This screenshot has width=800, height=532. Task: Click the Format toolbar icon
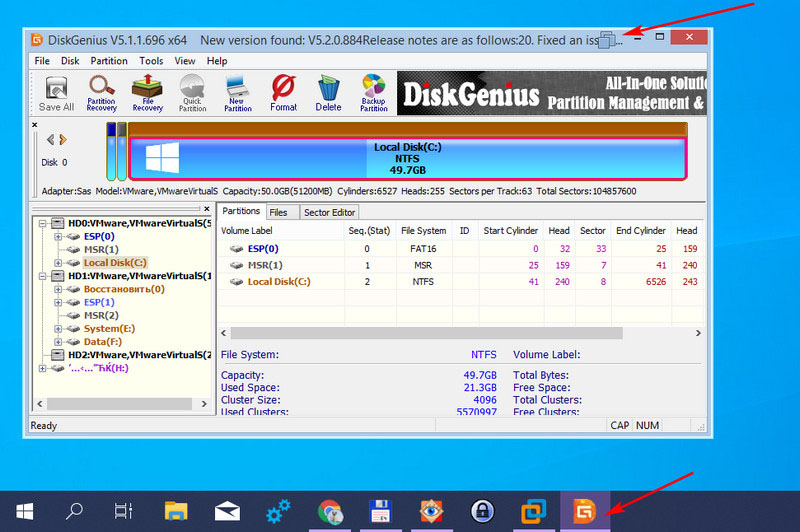[283, 93]
